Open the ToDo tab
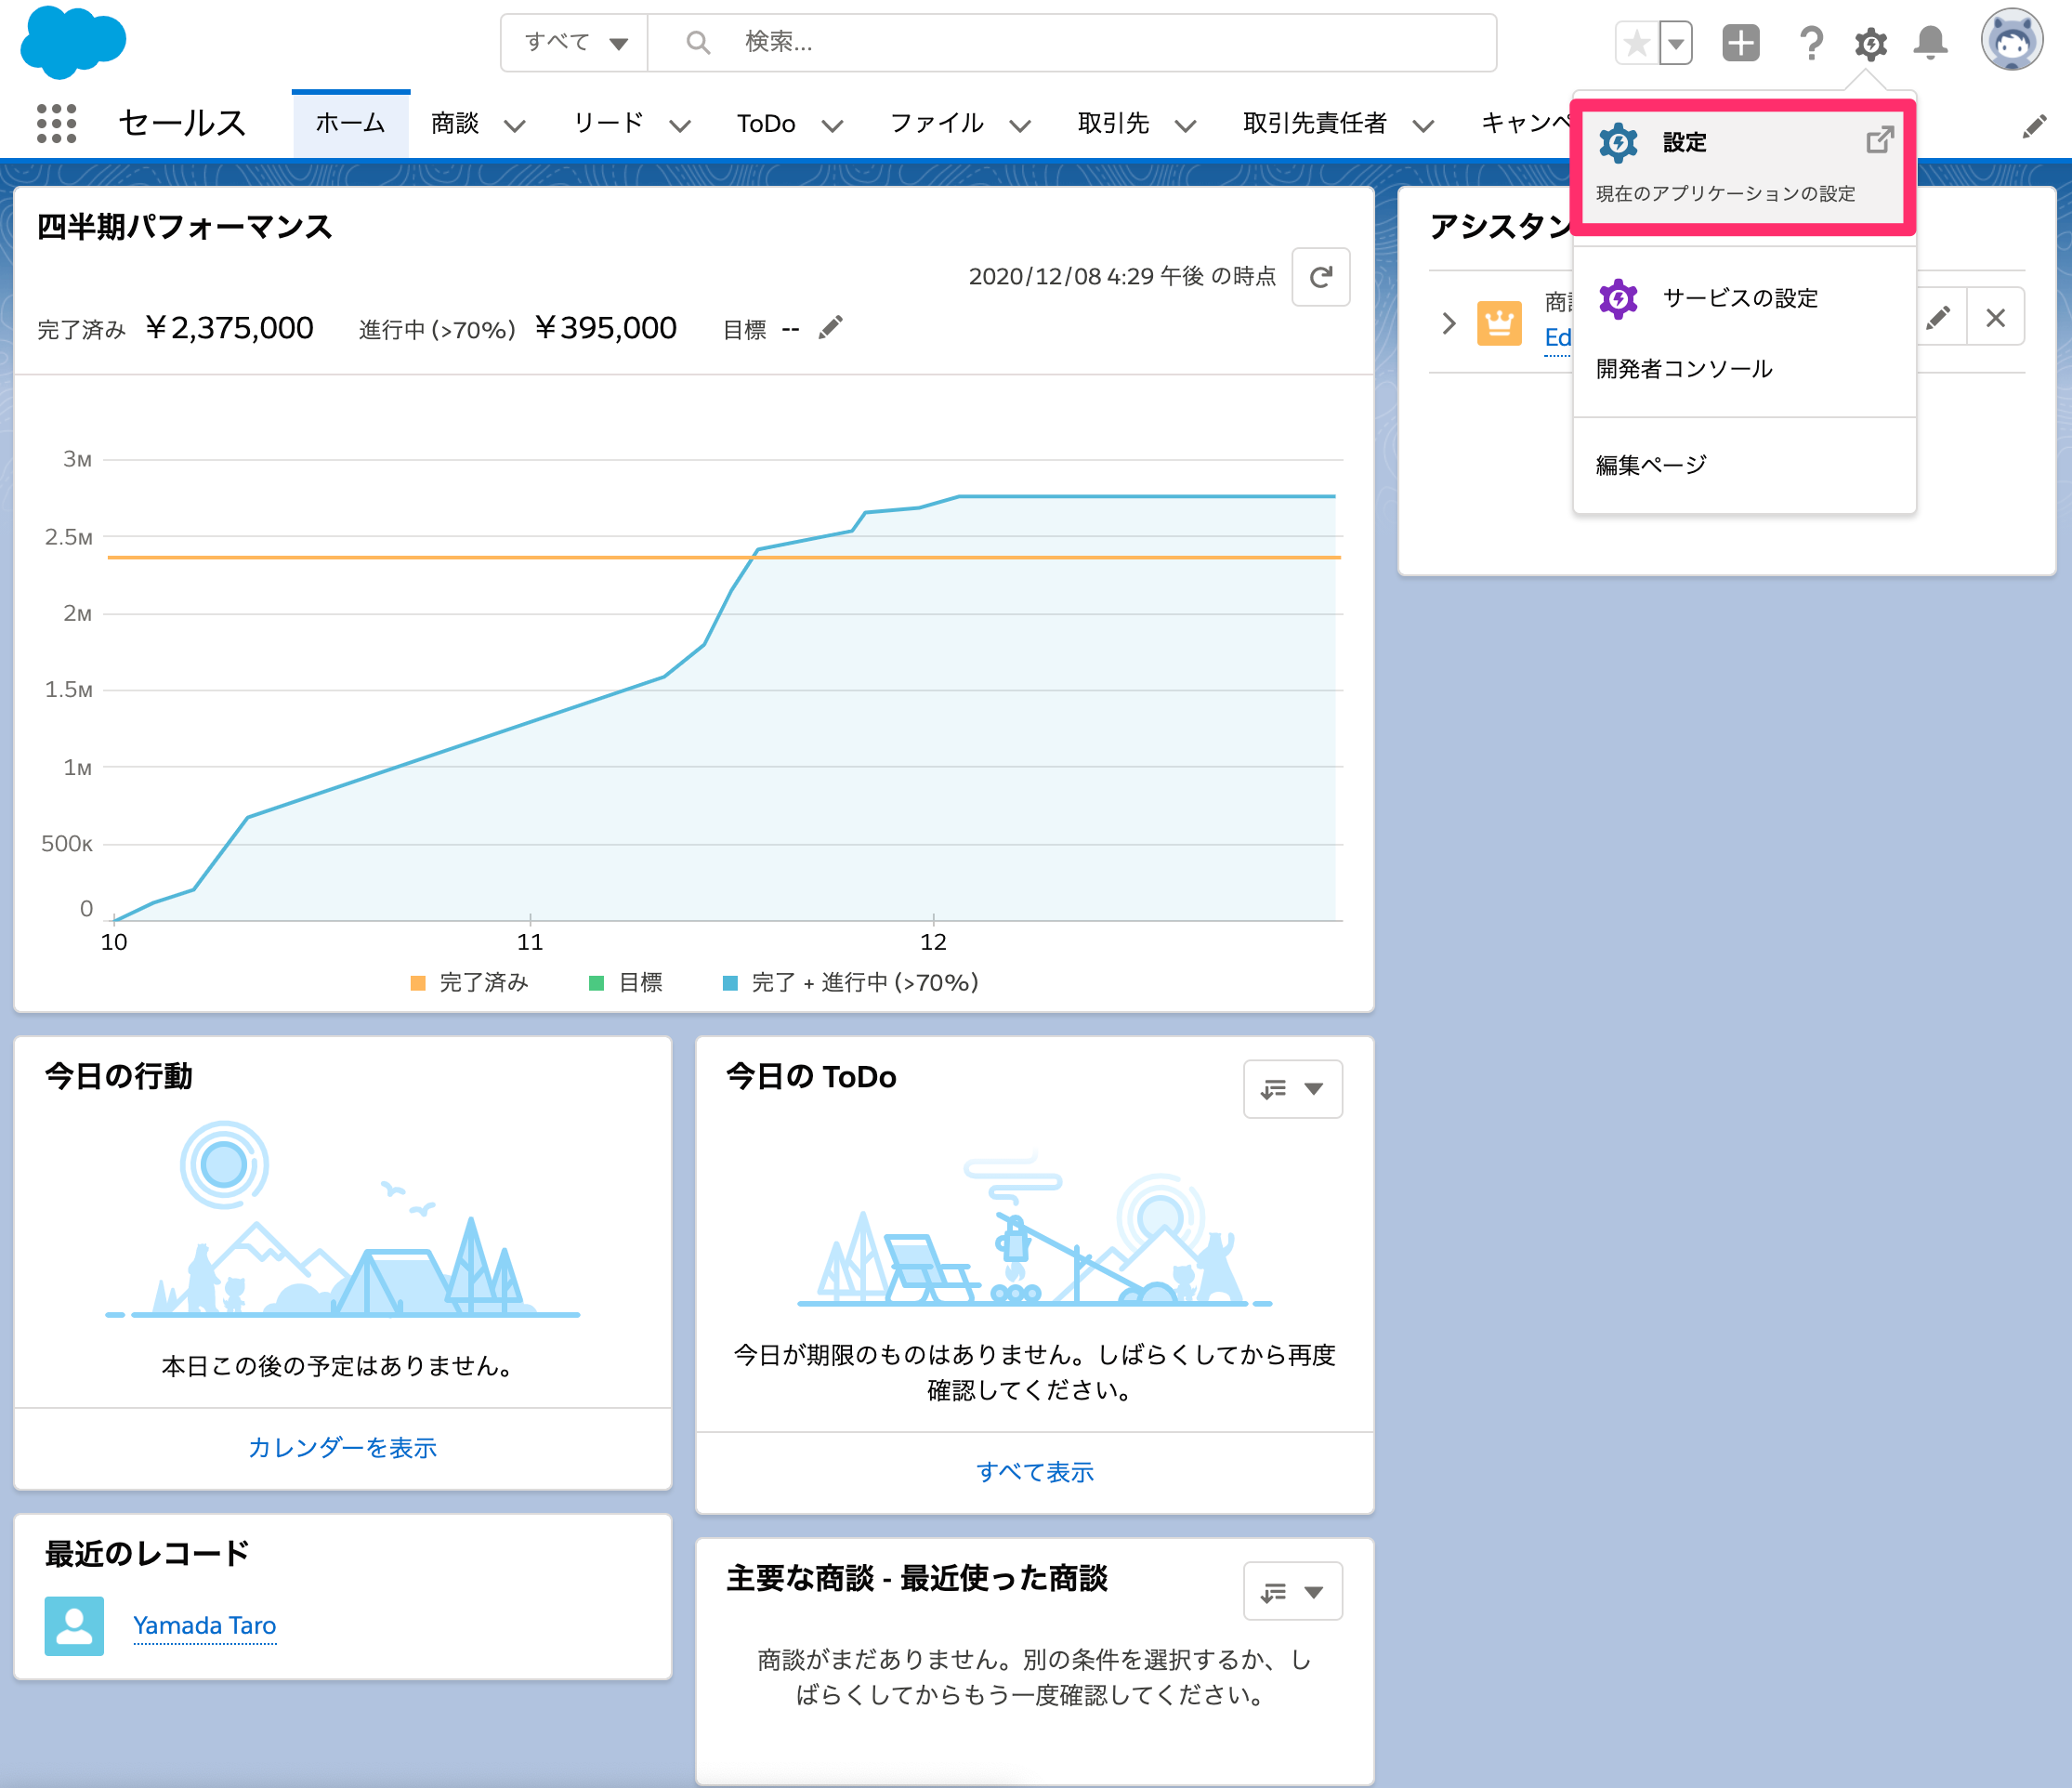The image size is (2072, 1788). point(766,123)
